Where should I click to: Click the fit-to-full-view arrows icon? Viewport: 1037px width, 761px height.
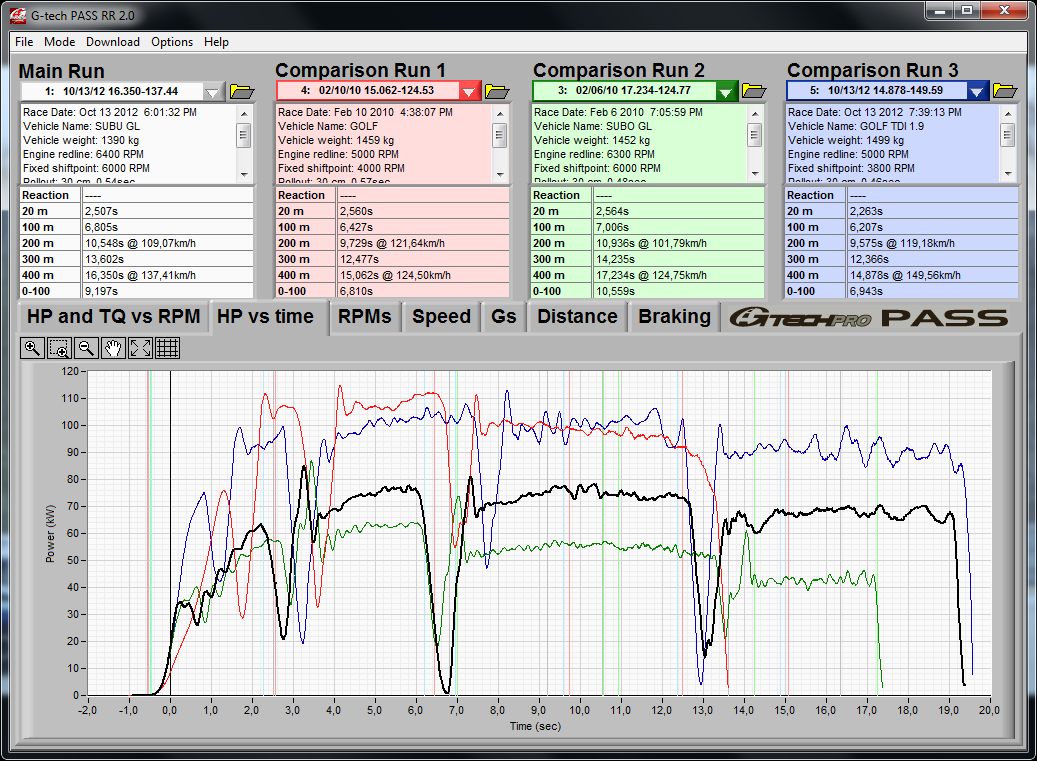click(x=140, y=348)
